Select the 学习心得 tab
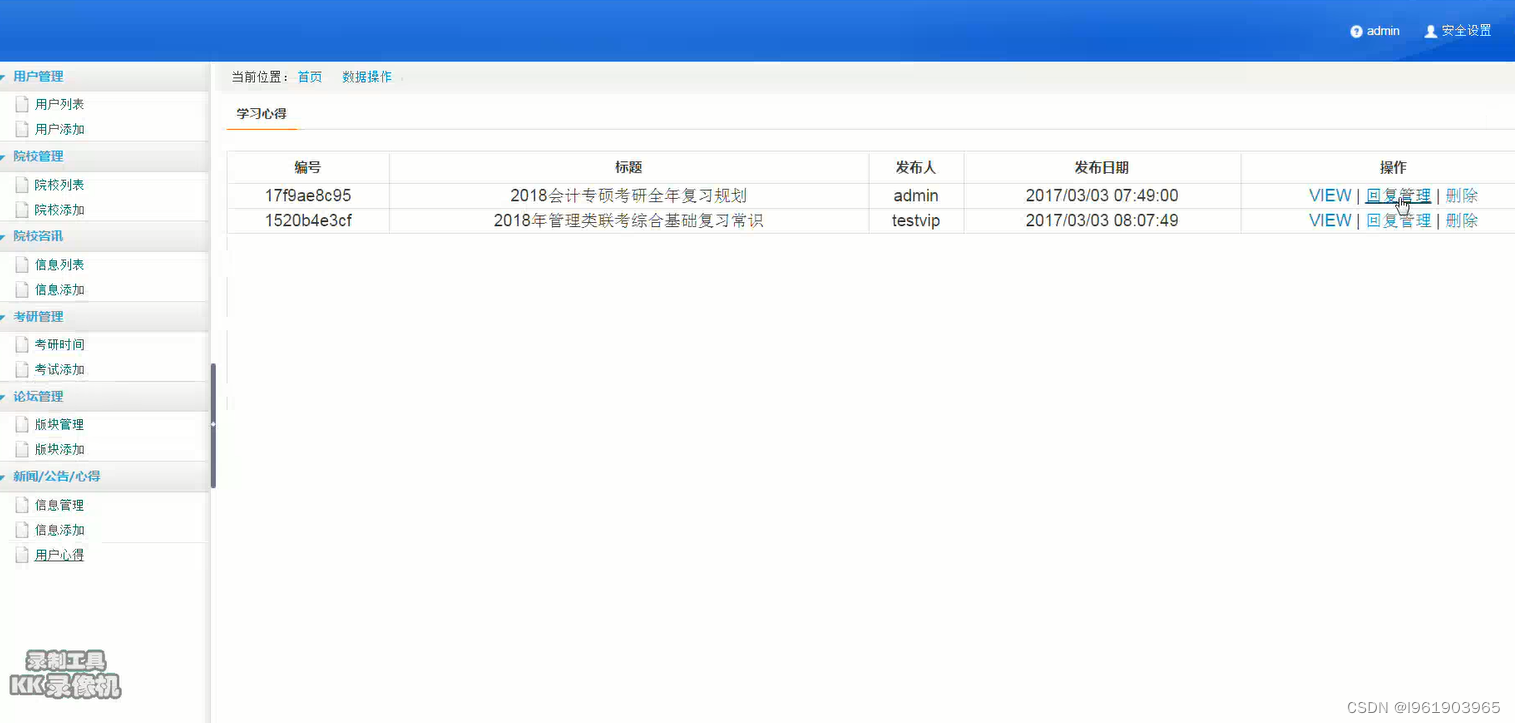The height and width of the screenshot is (723, 1515). (x=261, y=114)
